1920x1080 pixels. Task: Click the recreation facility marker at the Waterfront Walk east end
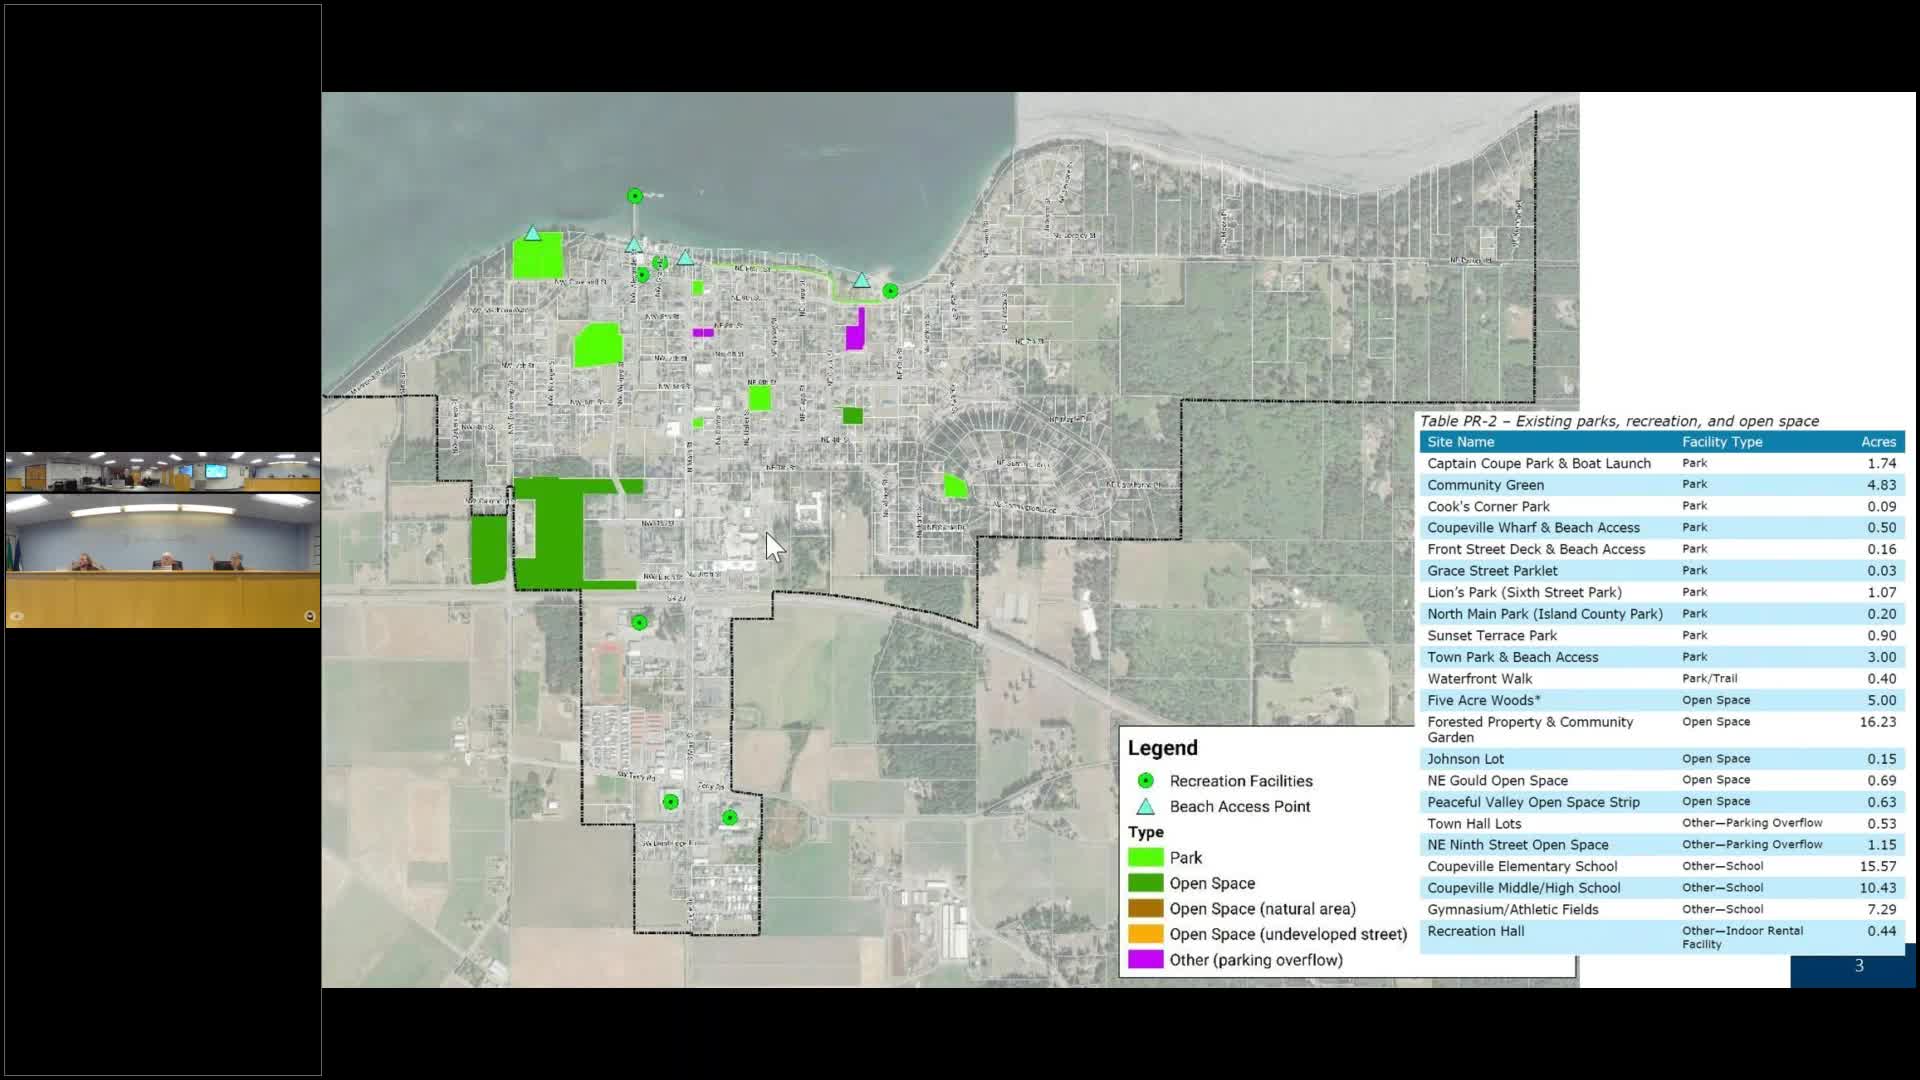coord(890,291)
